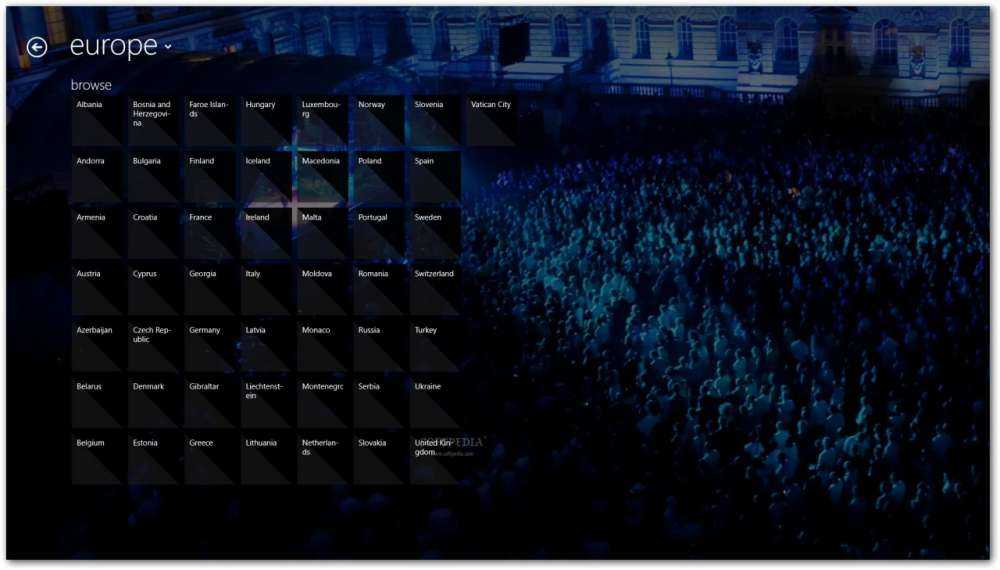Click the europe page title
The height and width of the screenshot is (570, 1000).
[x=114, y=46]
